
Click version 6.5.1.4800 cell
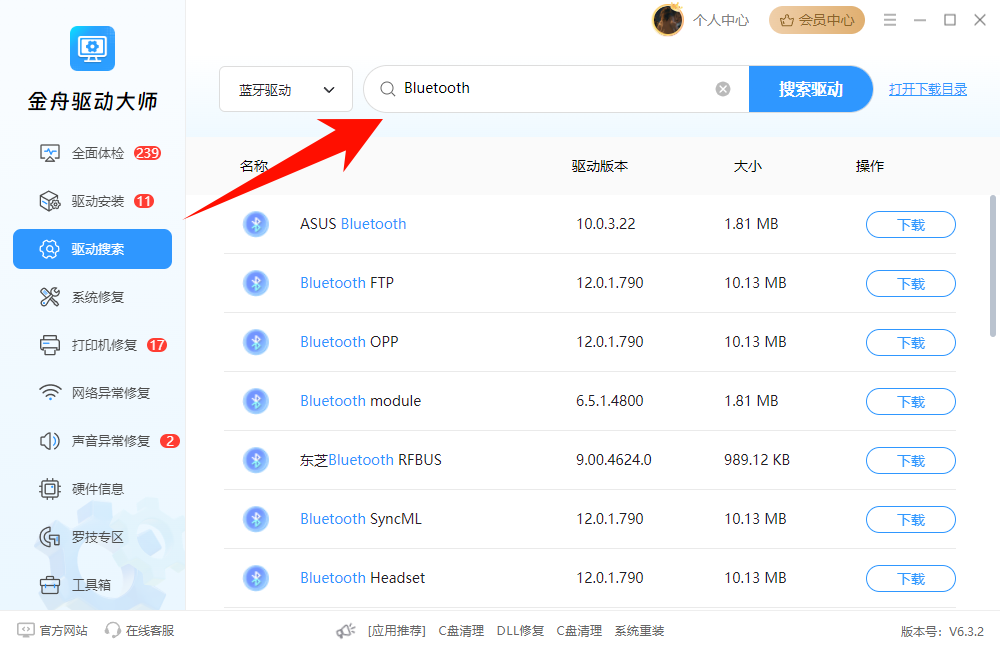click(x=610, y=401)
